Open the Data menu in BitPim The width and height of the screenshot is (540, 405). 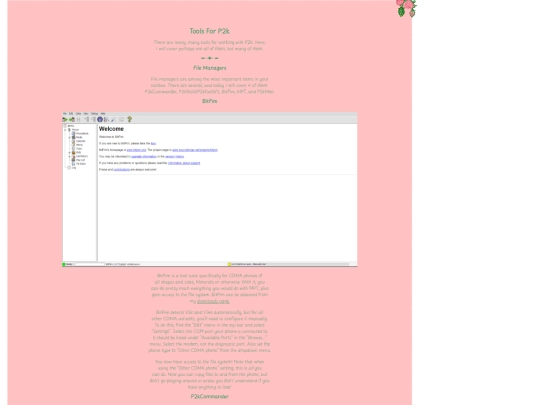point(79,113)
